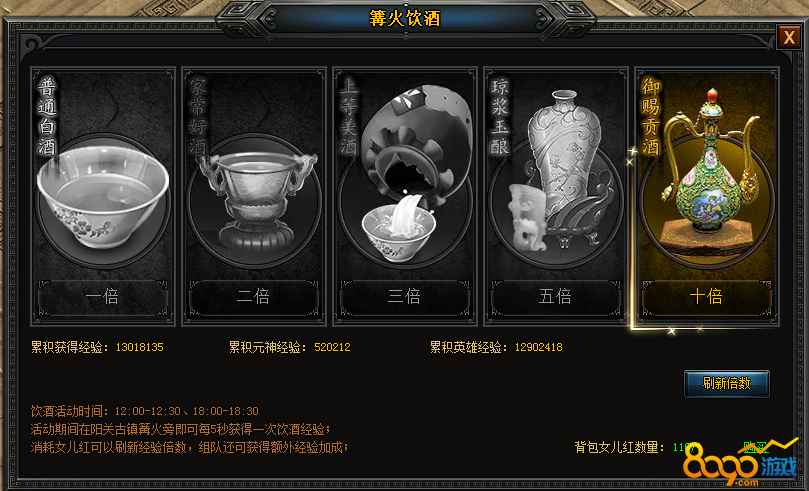Click the 二倍 multiplier label
This screenshot has height=491, width=809.
coord(253,297)
